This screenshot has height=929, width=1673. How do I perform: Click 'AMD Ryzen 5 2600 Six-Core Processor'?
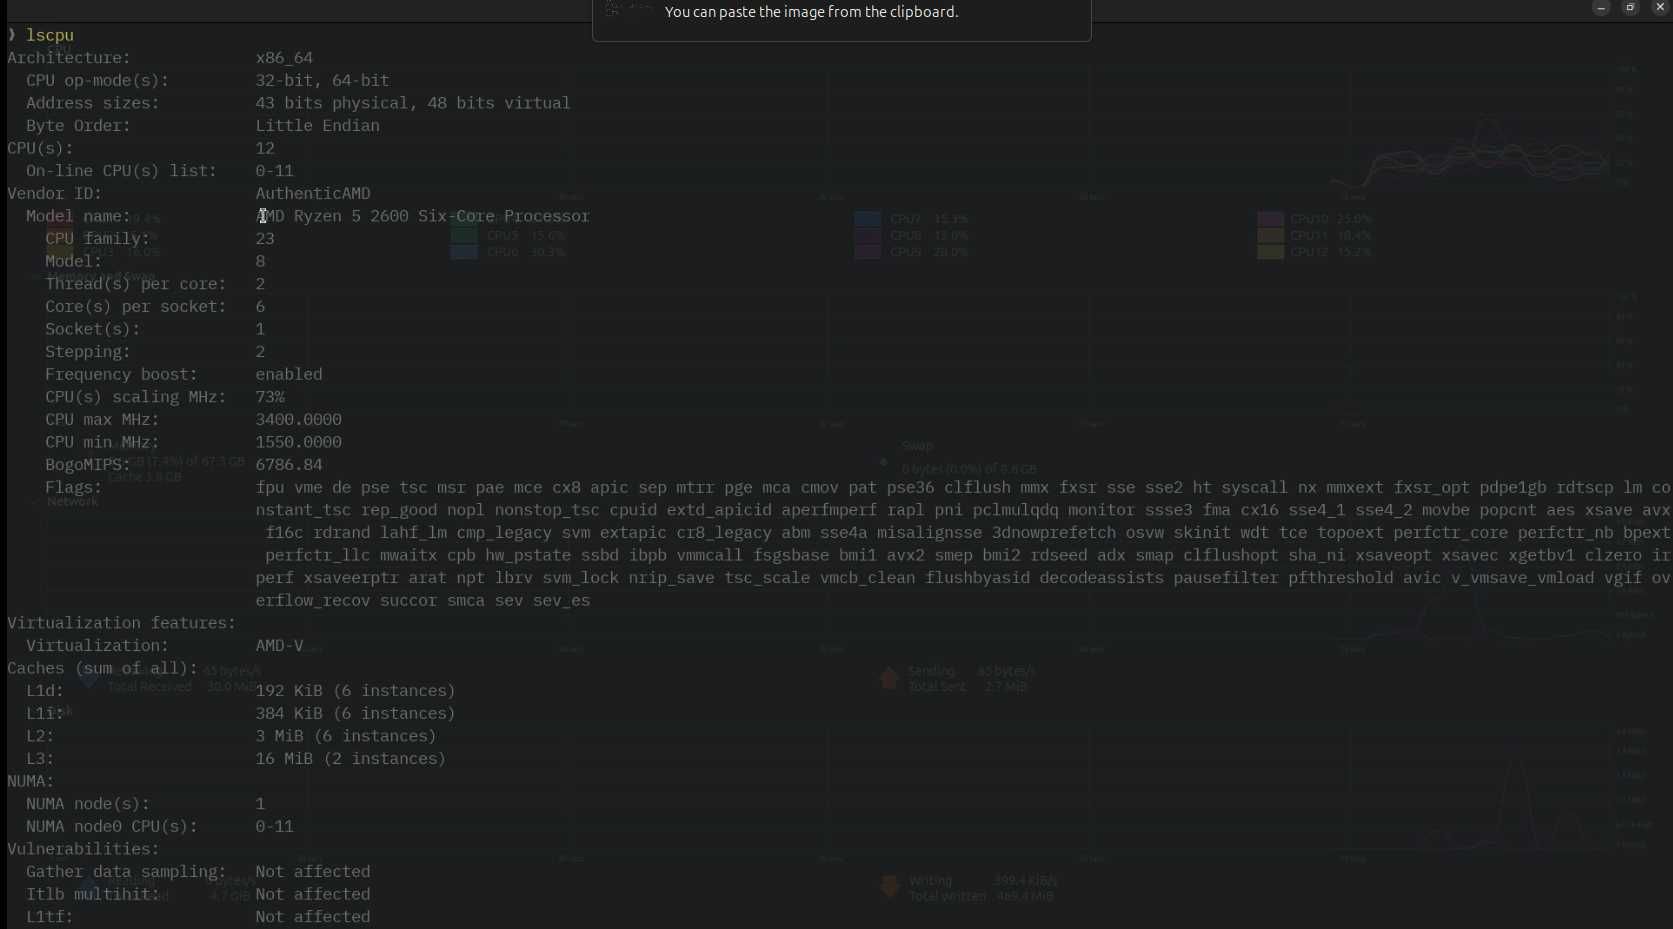[x=422, y=216]
